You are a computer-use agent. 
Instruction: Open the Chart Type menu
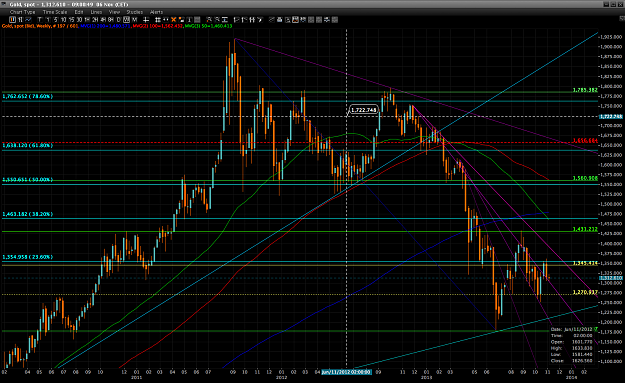pos(22,12)
